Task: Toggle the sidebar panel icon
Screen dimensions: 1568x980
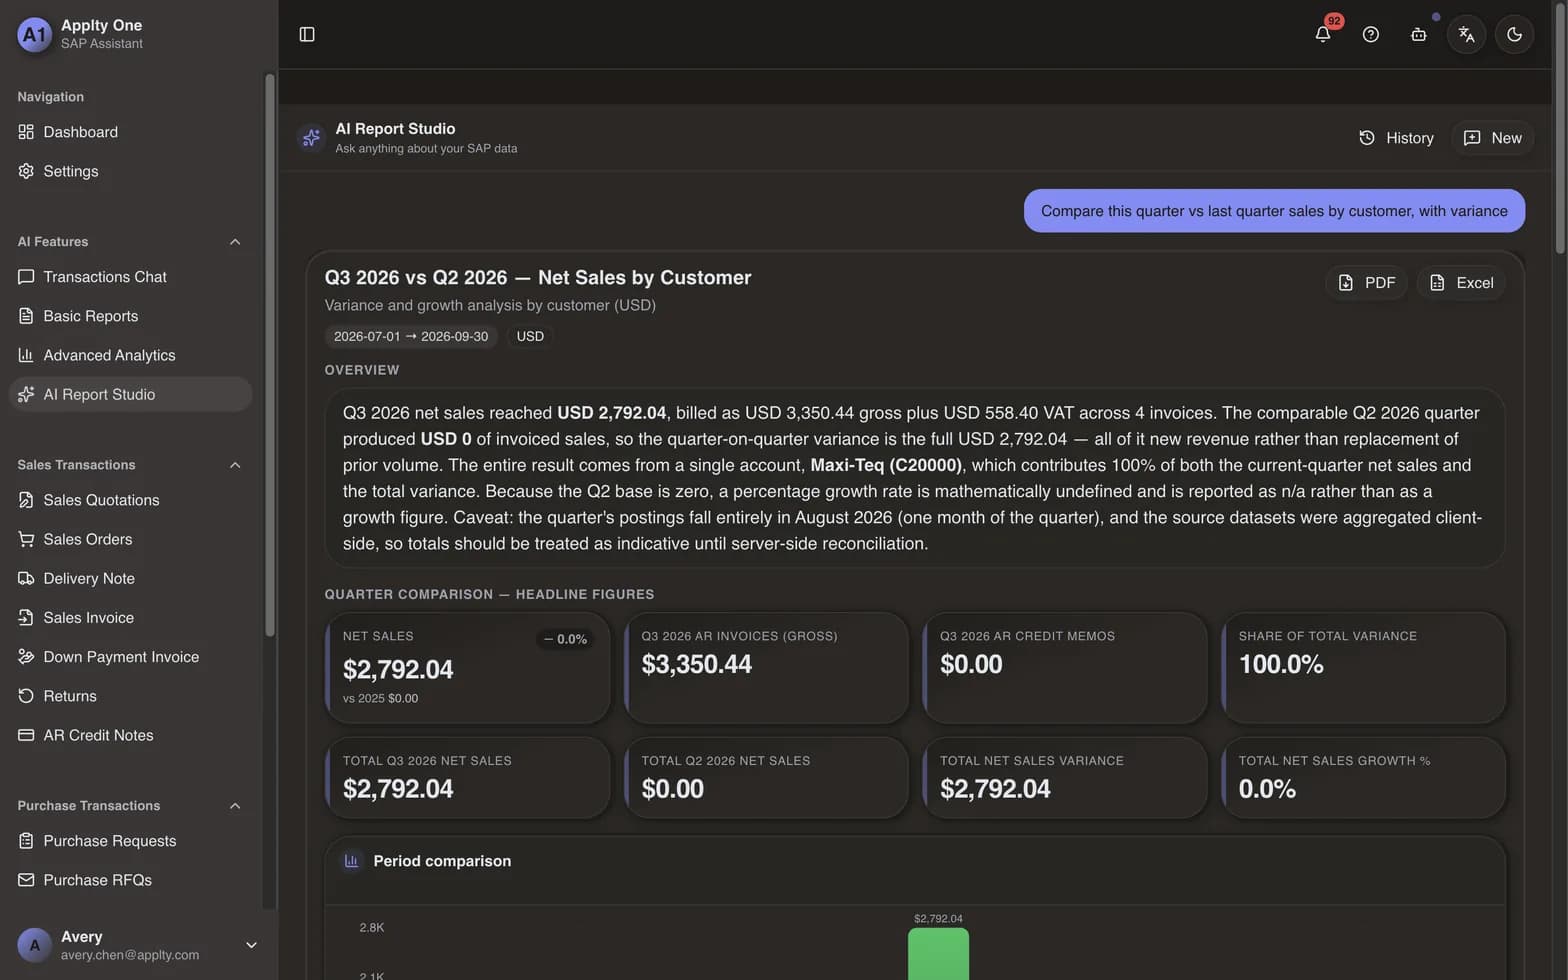Action: 307,34
